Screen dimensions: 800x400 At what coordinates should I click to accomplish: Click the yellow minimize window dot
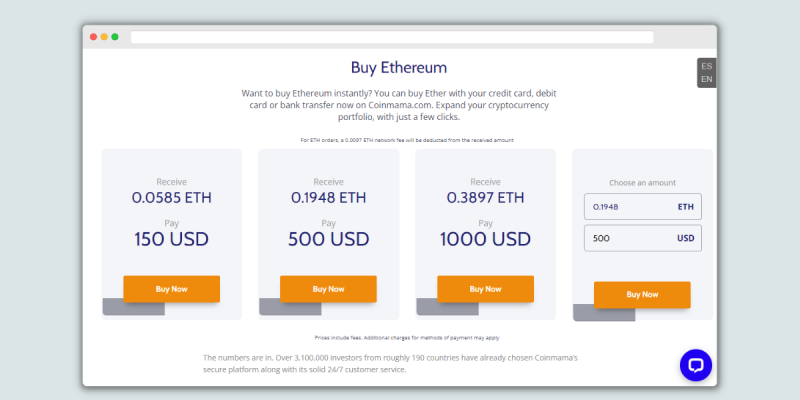pyautogui.click(x=104, y=37)
